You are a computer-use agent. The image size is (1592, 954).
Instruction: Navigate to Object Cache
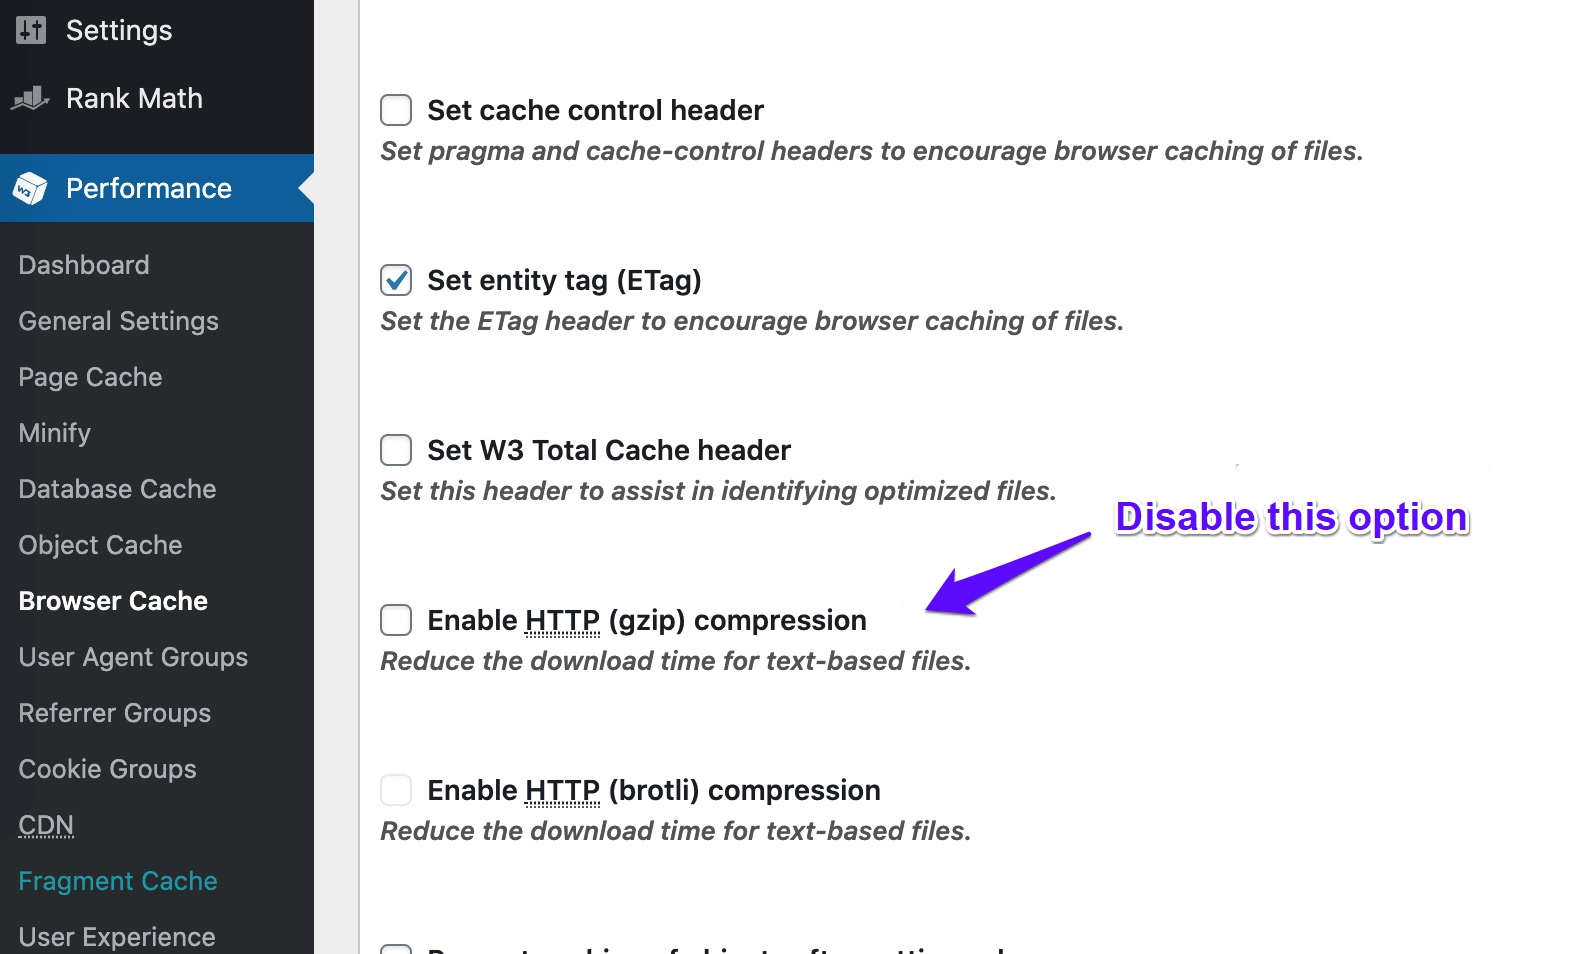pos(100,545)
